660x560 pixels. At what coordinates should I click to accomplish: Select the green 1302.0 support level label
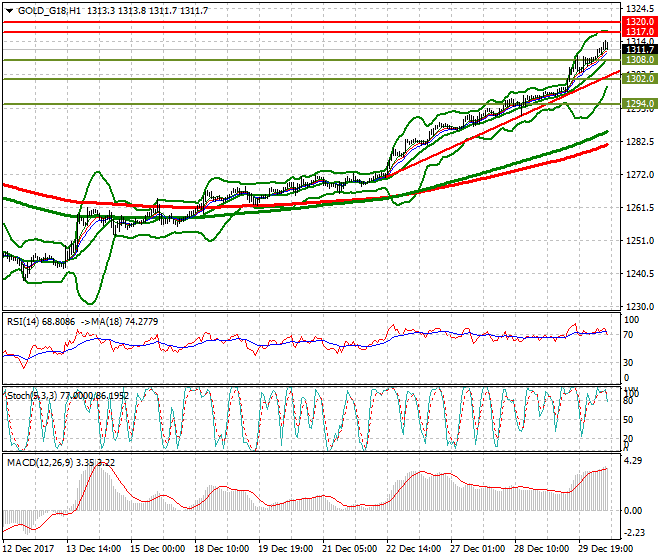pos(639,79)
